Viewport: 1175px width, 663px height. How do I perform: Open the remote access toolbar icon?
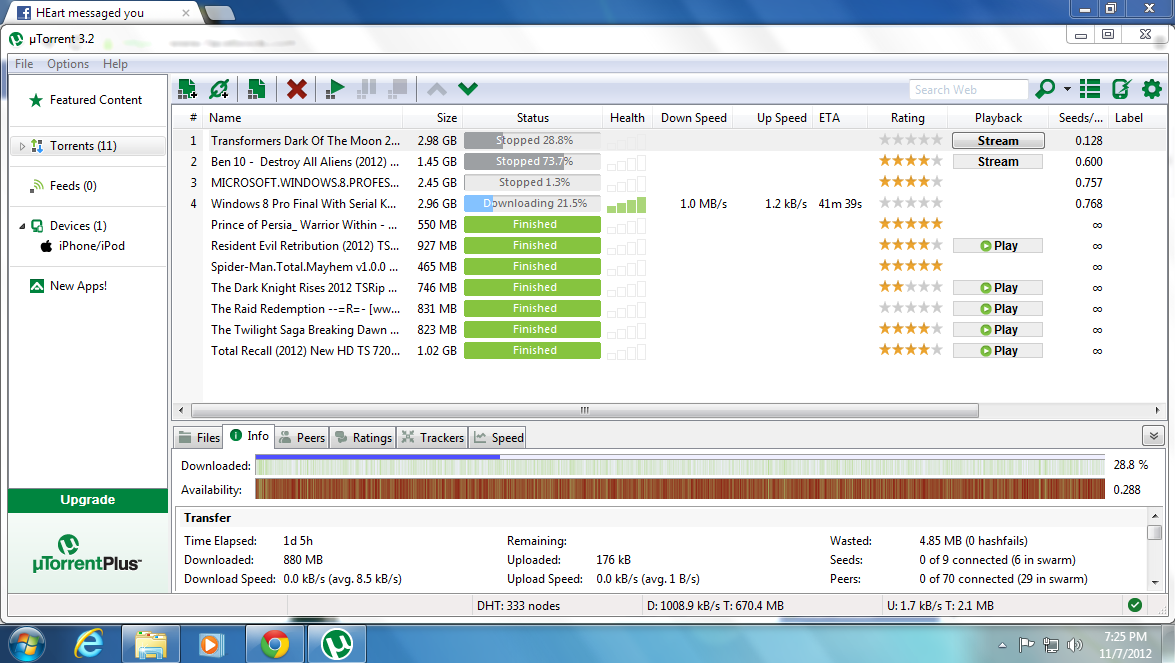pyautogui.click(x=1121, y=89)
